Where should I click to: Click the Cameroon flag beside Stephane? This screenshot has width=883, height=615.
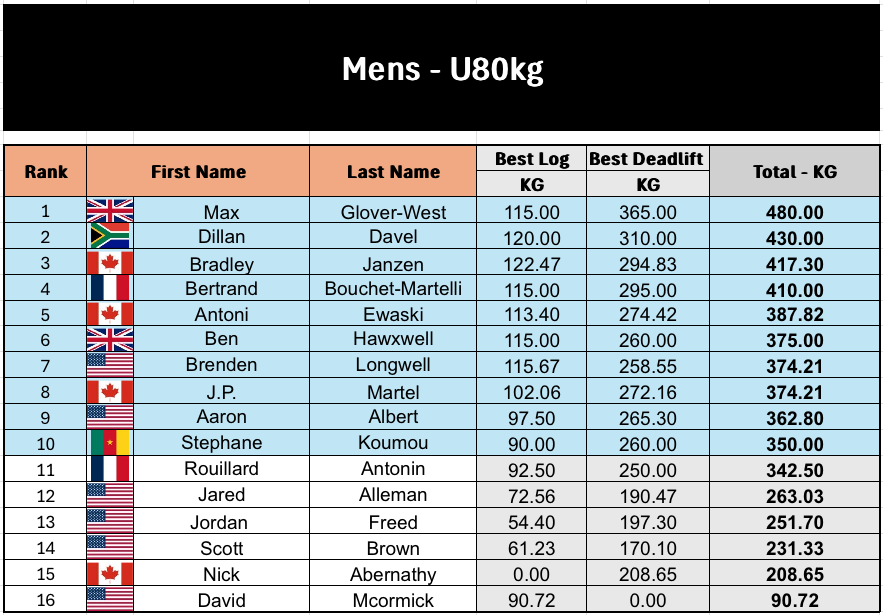[x=110, y=443]
